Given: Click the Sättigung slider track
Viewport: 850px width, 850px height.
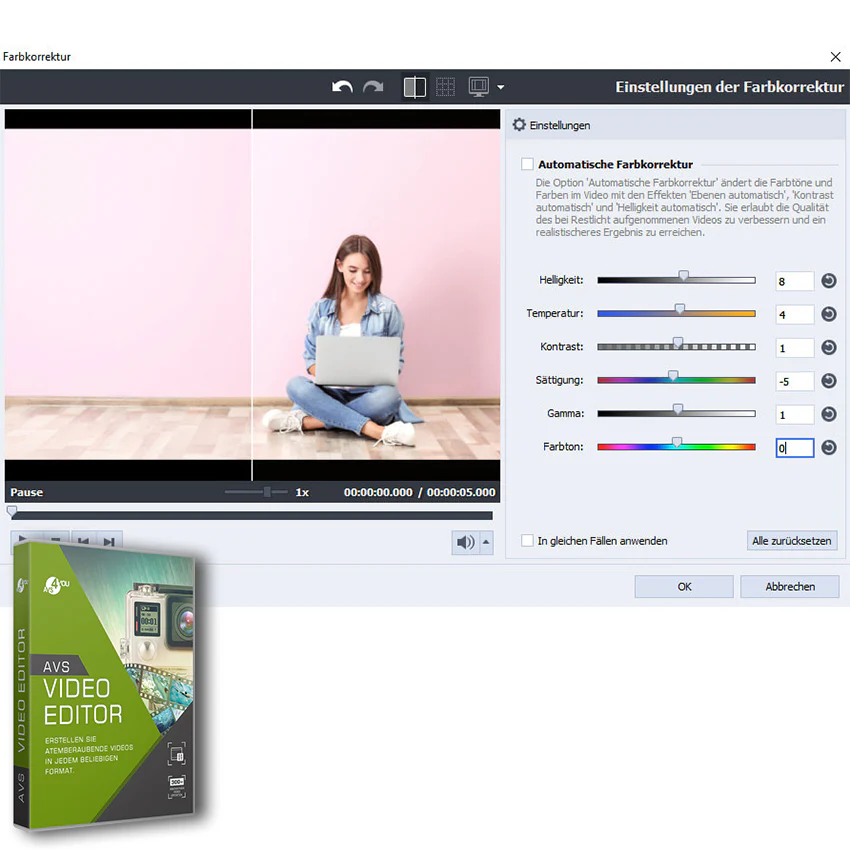Looking at the screenshot, I should click(x=677, y=381).
